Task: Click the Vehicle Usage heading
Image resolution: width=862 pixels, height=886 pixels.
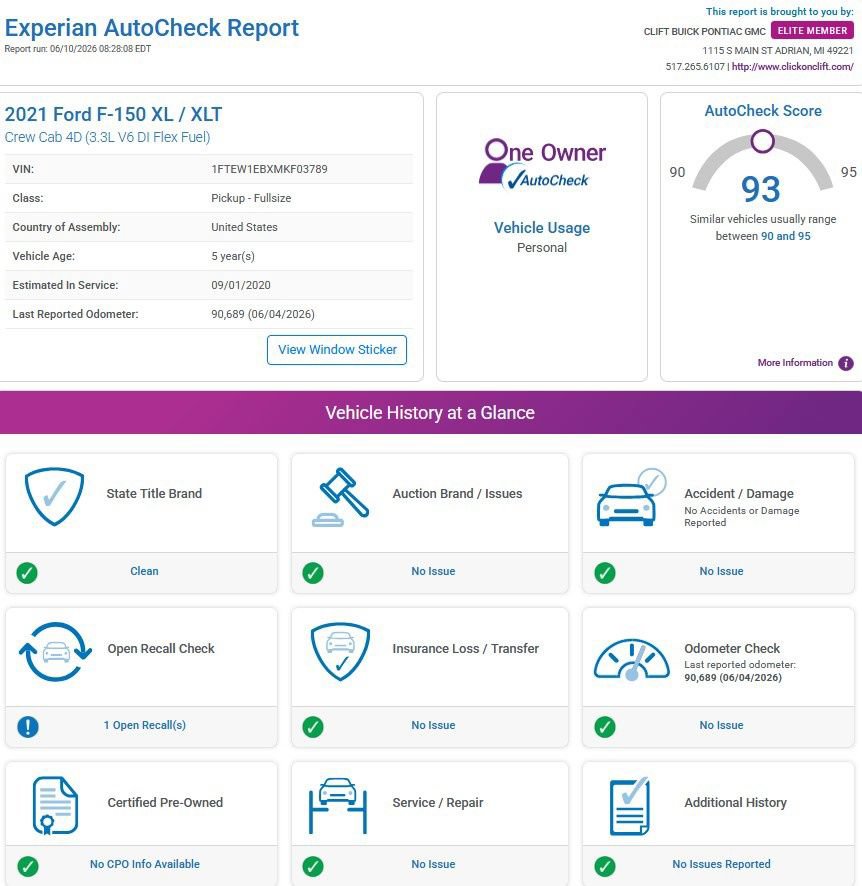Action: coord(542,228)
